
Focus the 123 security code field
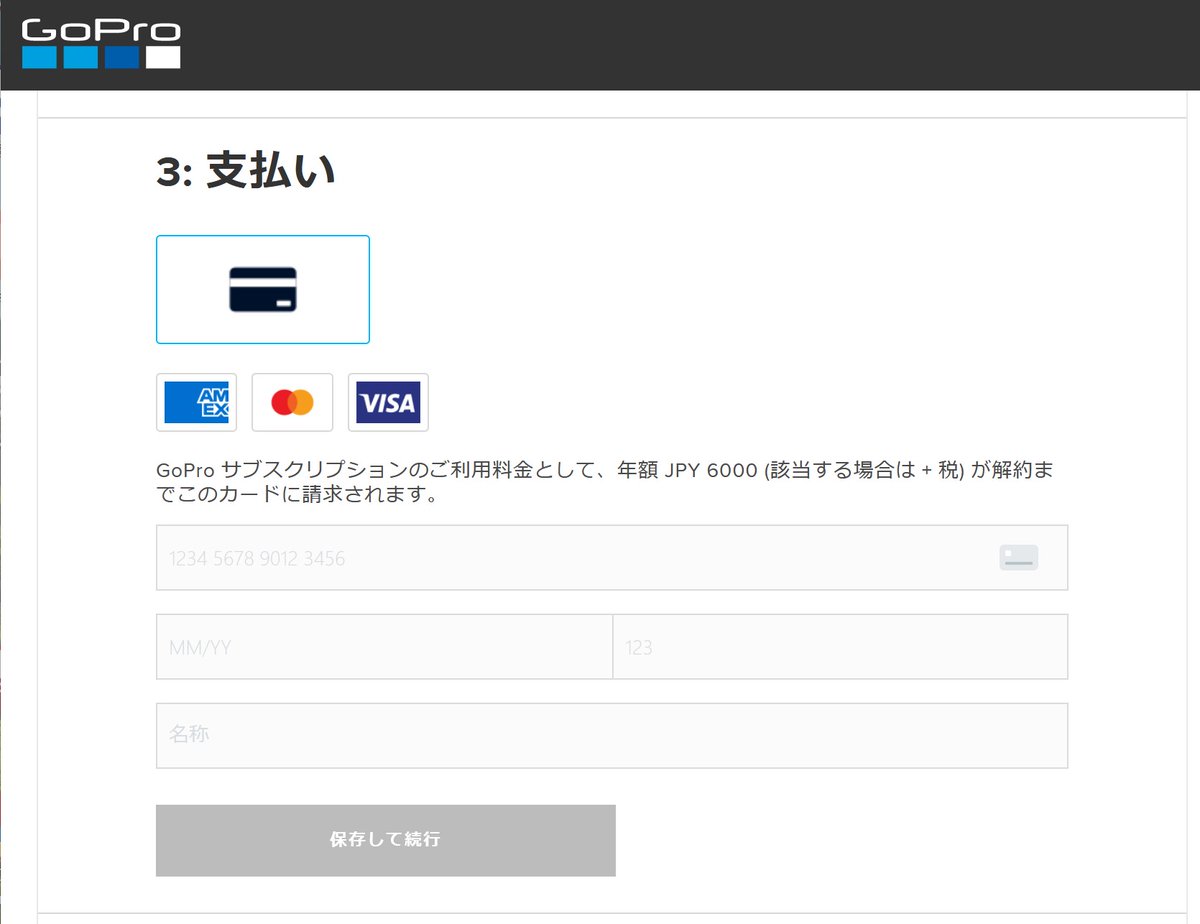coord(840,647)
